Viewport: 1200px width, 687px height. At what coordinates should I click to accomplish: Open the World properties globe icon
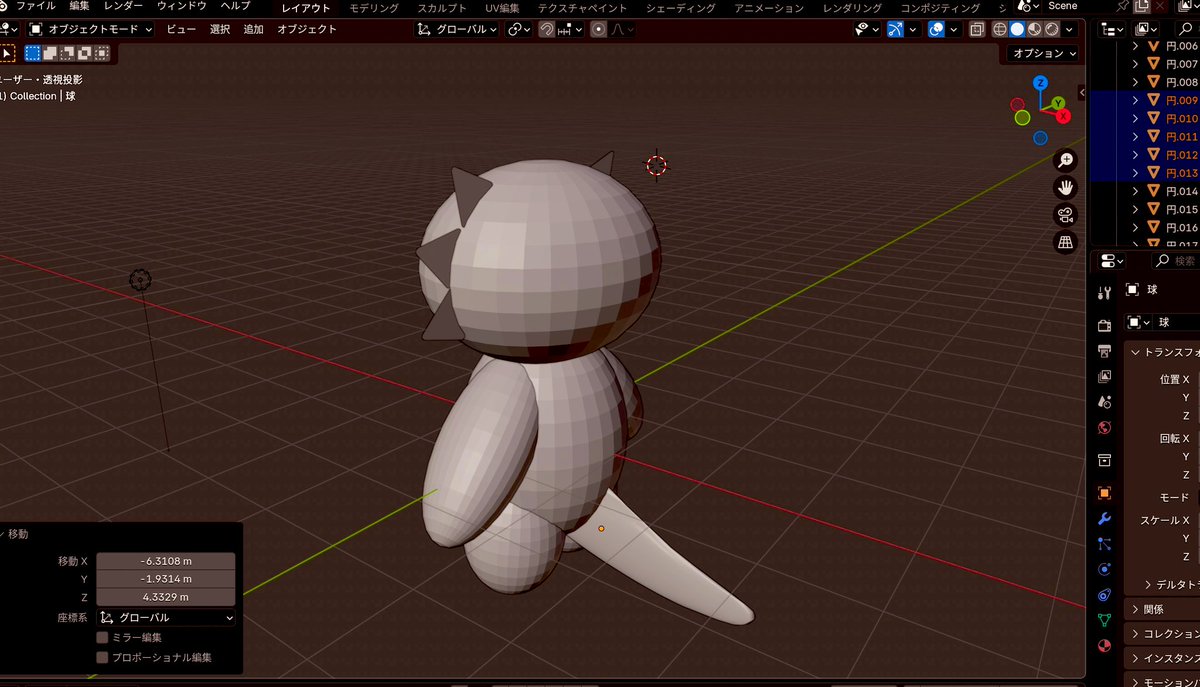point(1104,428)
